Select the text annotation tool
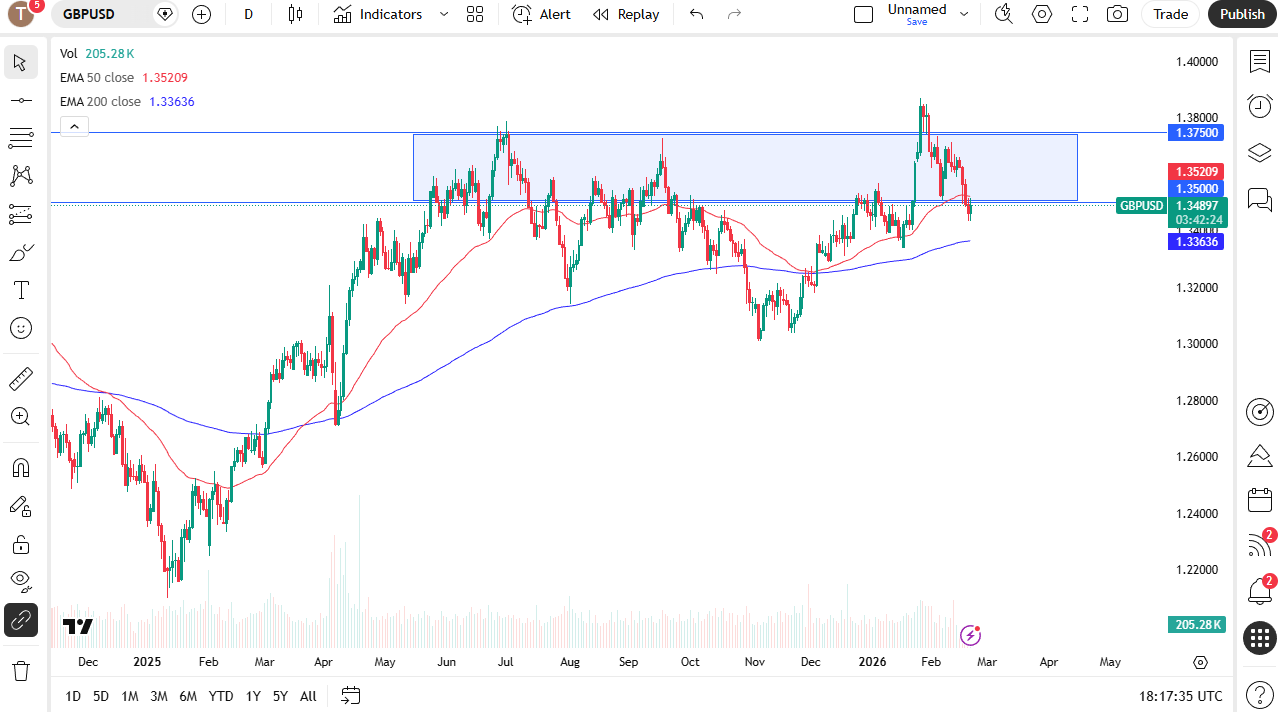The height and width of the screenshot is (712, 1278). coord(20,290)
